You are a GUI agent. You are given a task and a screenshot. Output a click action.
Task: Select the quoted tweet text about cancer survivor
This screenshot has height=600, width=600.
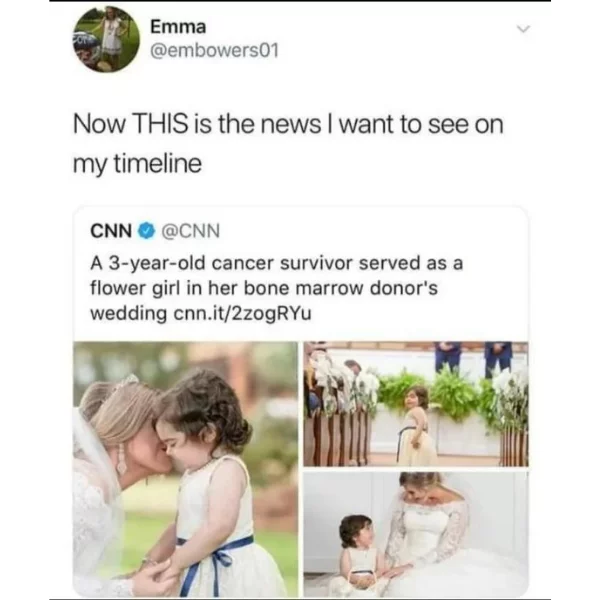(x=276, y=289)
